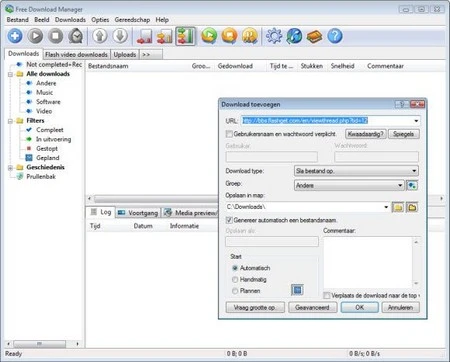450x362 pixels.
Task: Click the move down arrow toolbar icon
Action: point(120,36)
